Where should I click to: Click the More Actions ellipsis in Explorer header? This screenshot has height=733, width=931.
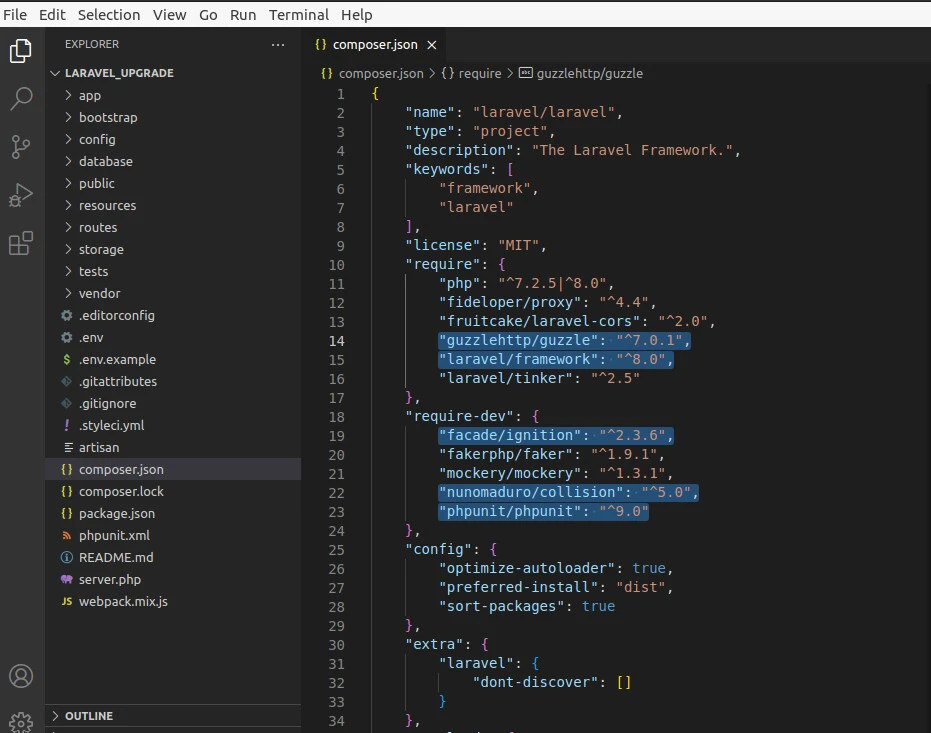(277, 44)
